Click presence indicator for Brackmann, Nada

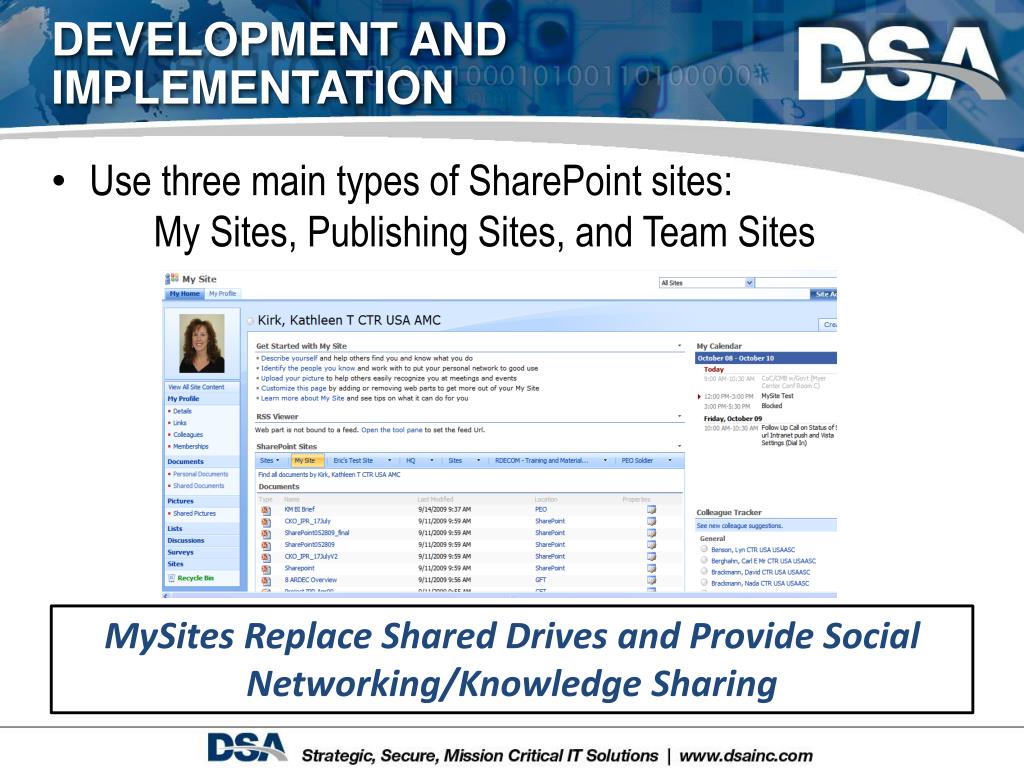704,583
